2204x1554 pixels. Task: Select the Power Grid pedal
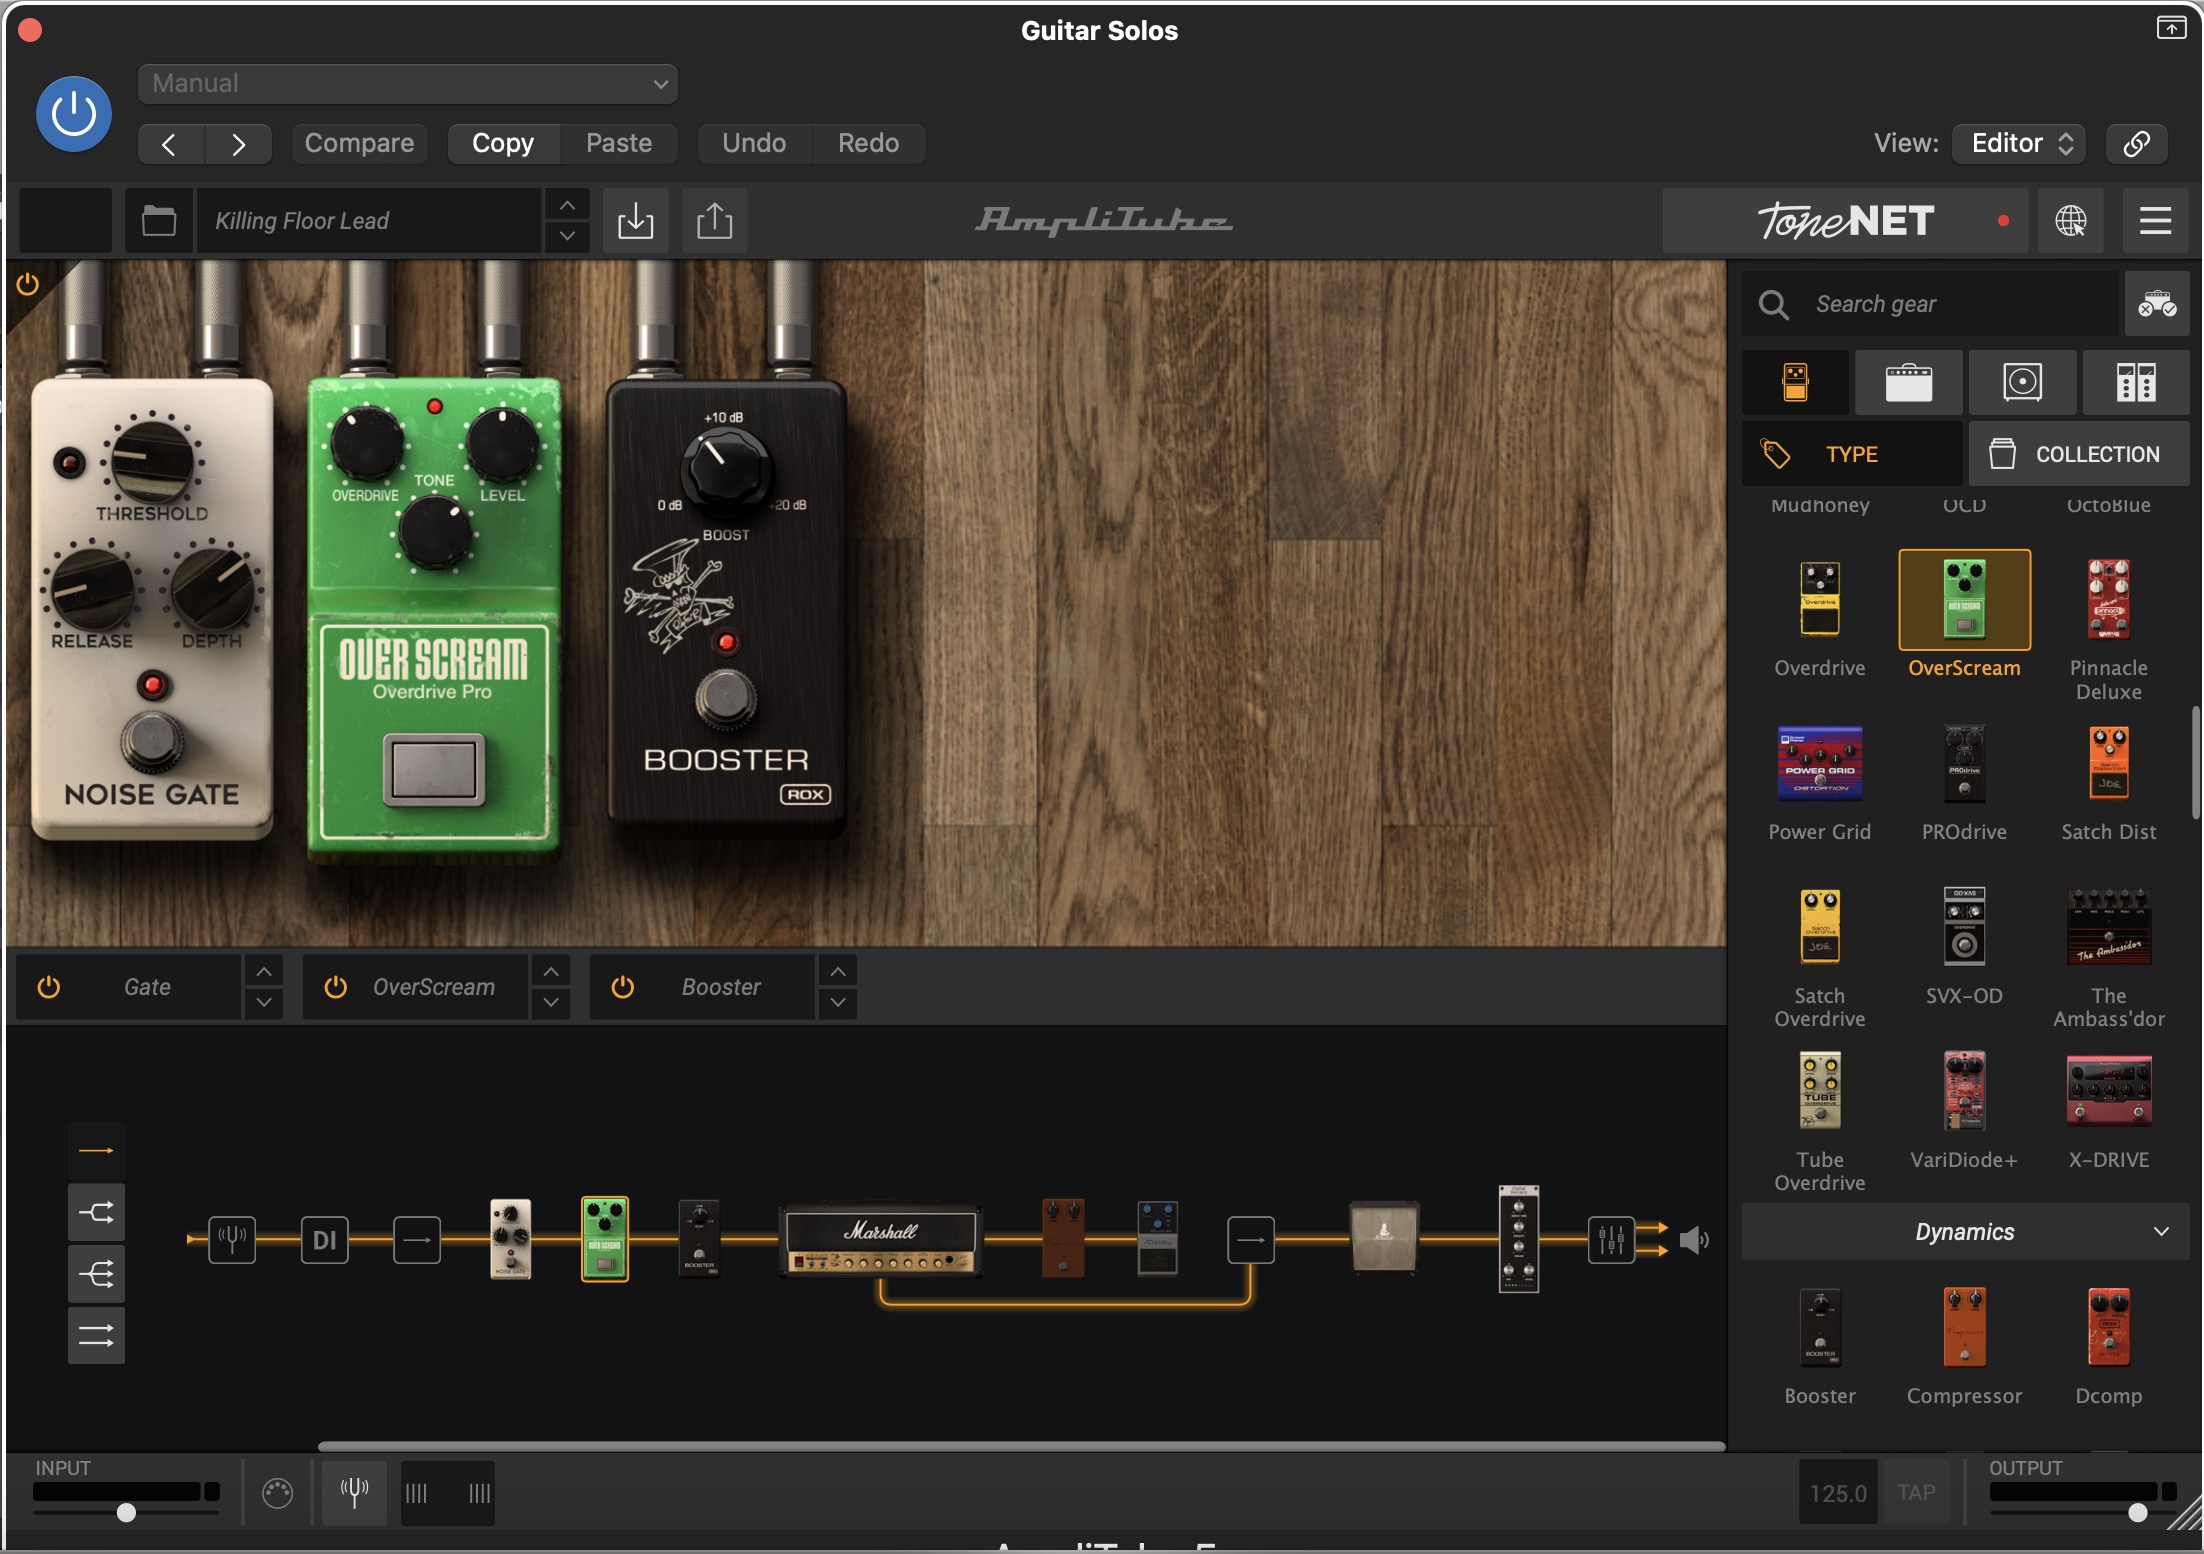click(1820, 763)
